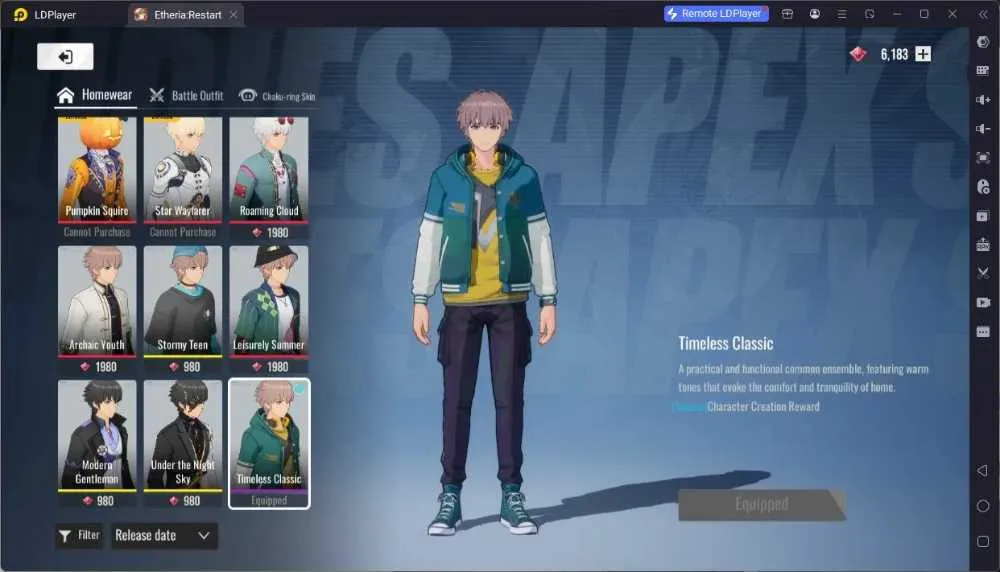Select the Homewear tab

(x=94, y=95)
